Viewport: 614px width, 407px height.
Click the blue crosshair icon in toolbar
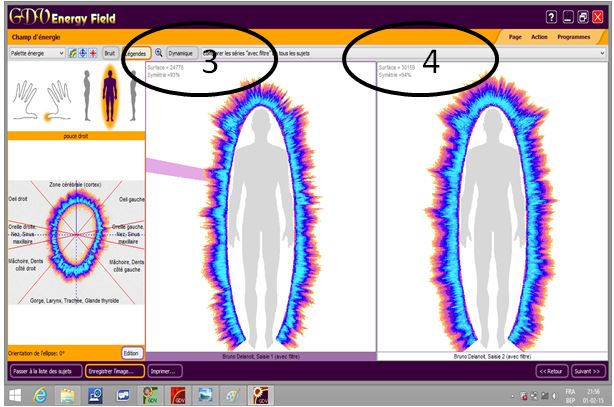click(83, 52)
